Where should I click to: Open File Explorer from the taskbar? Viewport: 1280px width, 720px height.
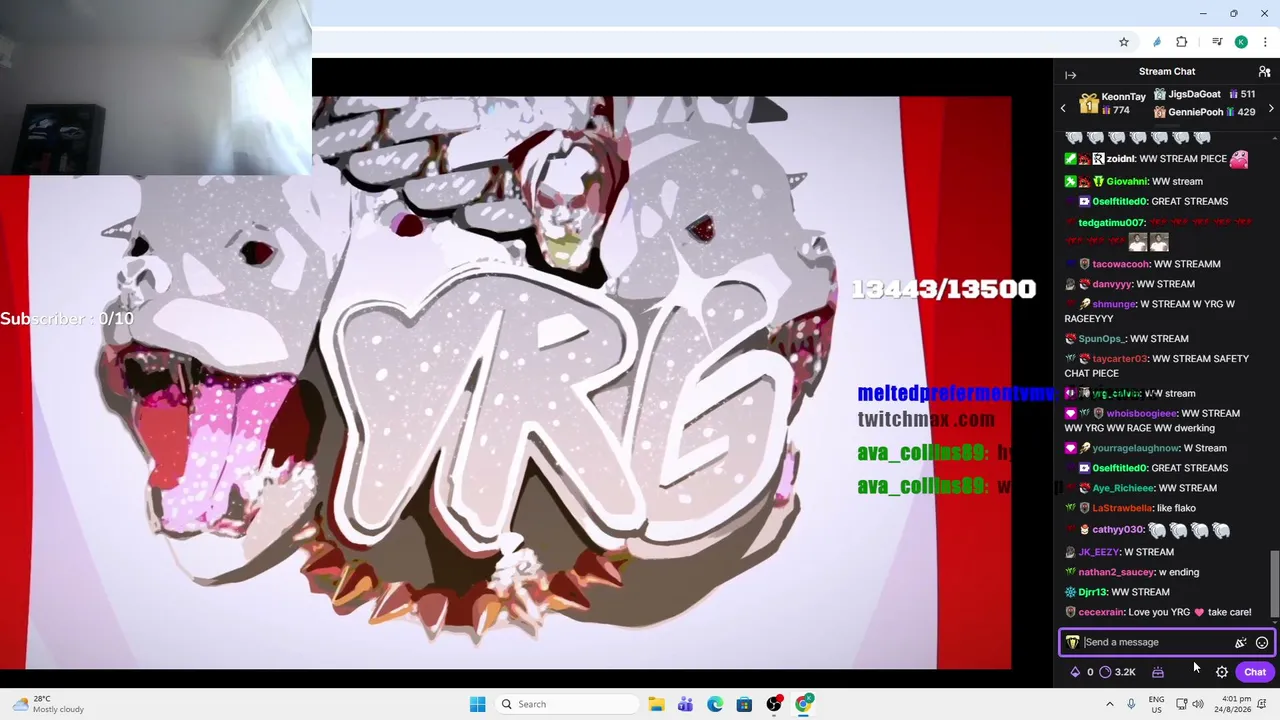[x=656, y=704]
